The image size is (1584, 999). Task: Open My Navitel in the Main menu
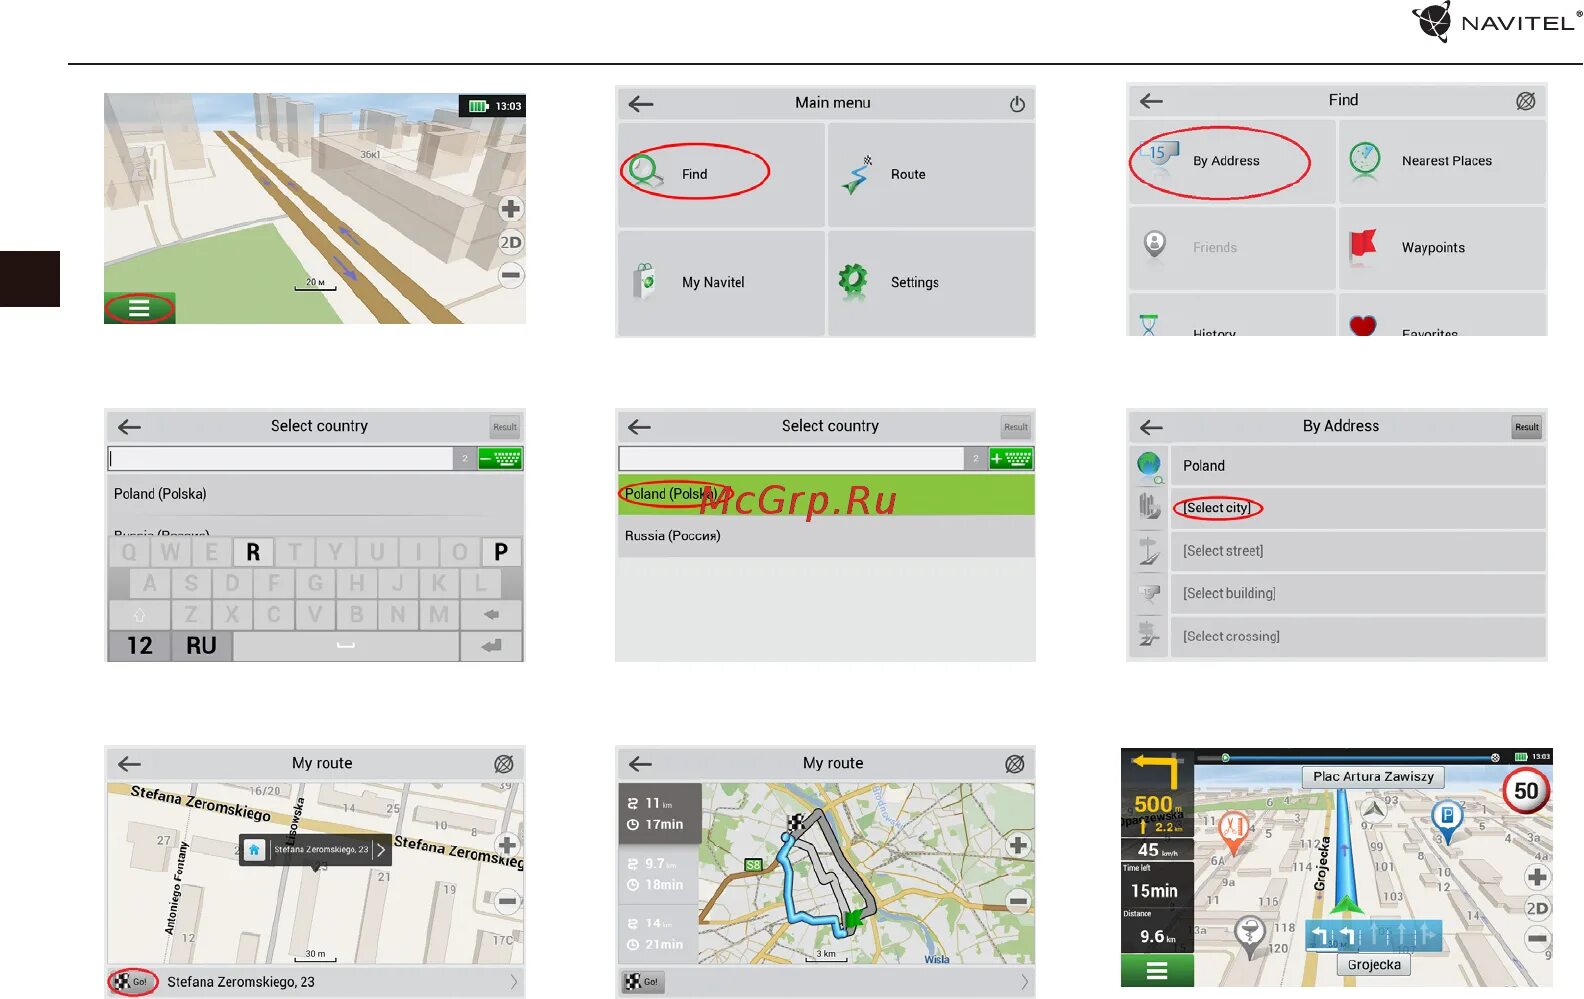721,283
